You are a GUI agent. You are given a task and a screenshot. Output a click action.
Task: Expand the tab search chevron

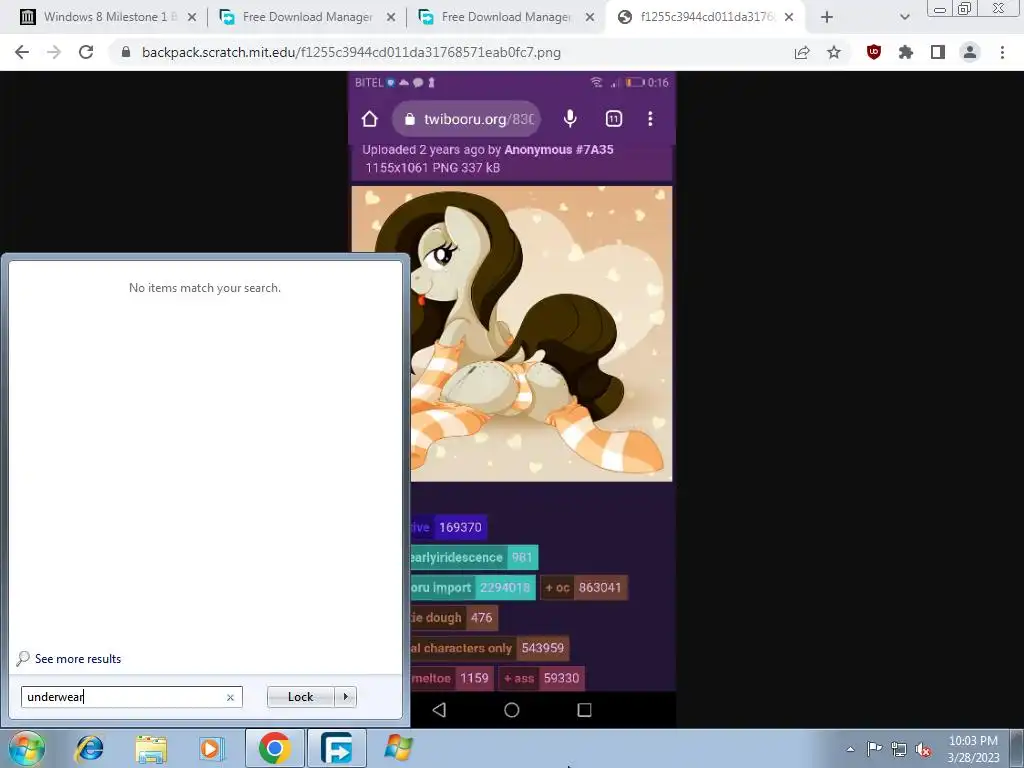click(904, 17)
